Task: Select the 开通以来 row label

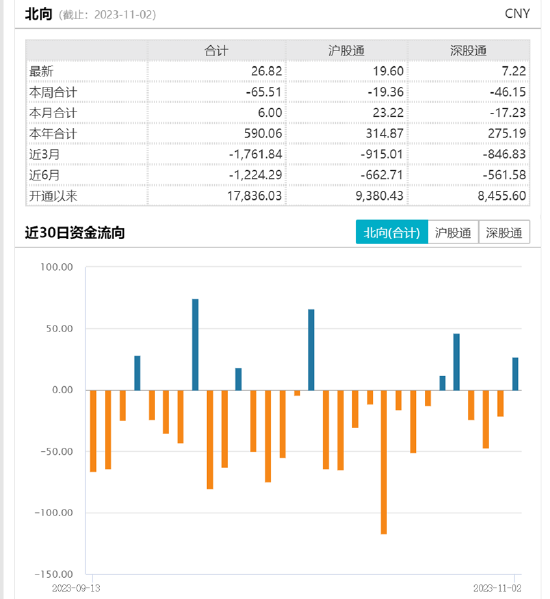Action: 53,196
